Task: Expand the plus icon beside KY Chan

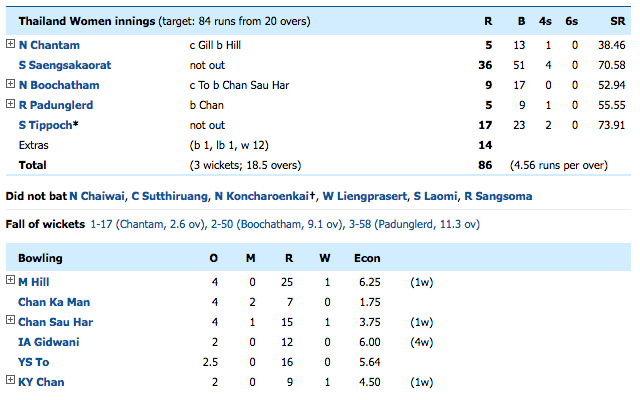Action: click(10, 381)
